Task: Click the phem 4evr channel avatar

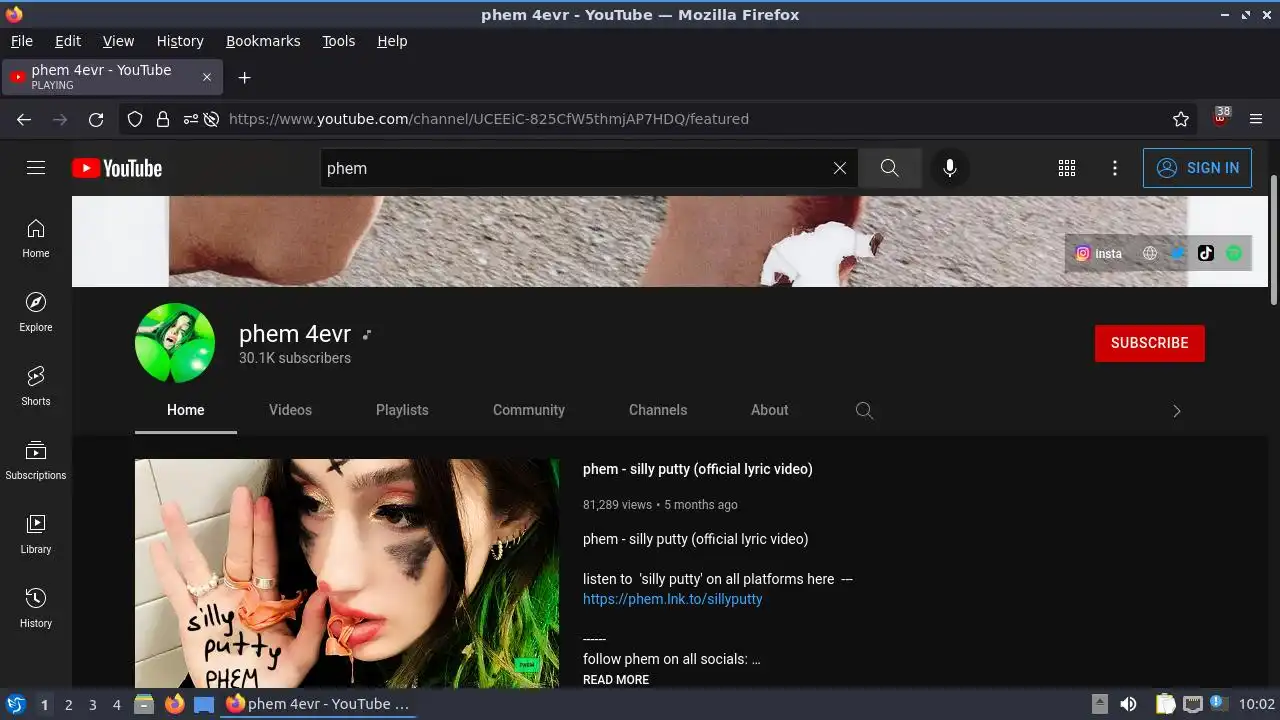Action: click(x=175, y=343)
